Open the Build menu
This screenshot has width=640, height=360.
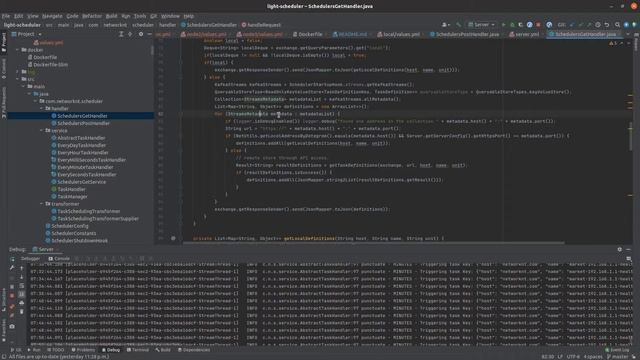(x=111, y=16)
